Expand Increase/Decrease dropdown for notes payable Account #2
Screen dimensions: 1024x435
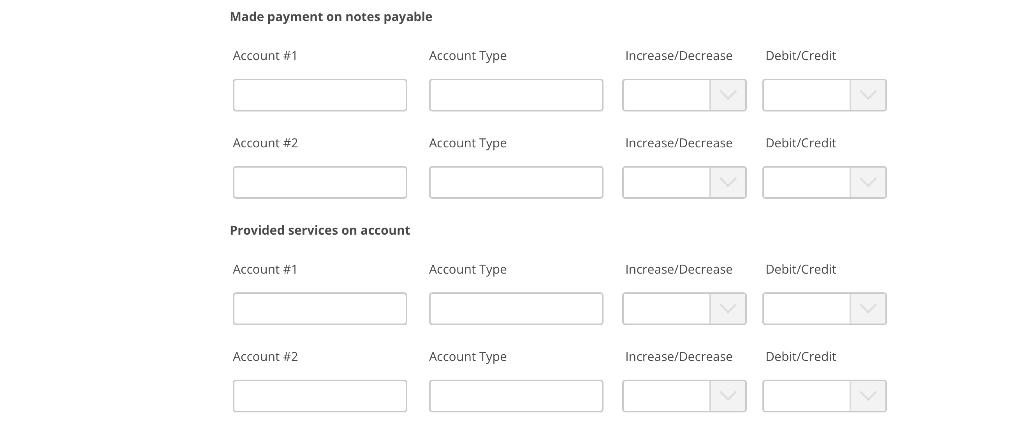coord(684,182)
